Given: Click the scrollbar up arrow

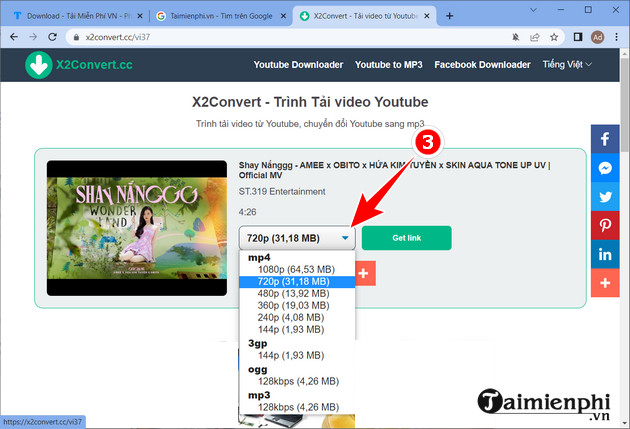Looking at the screenshot, I should 624,53.
